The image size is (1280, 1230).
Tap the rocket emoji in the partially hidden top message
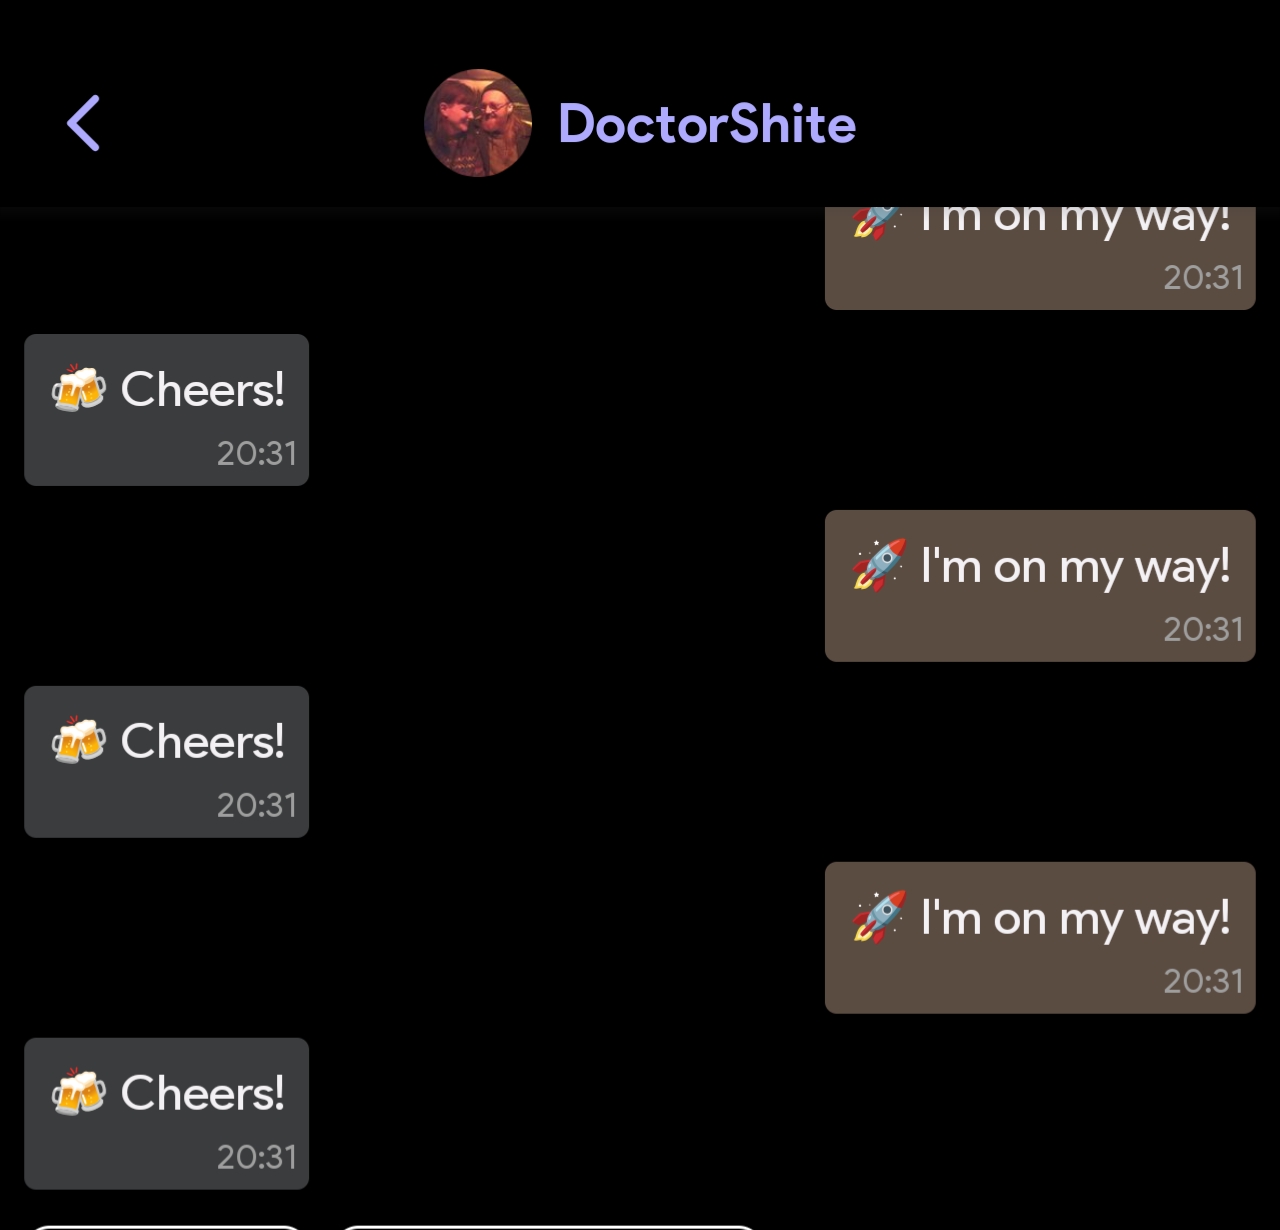[x=877, y=222]
